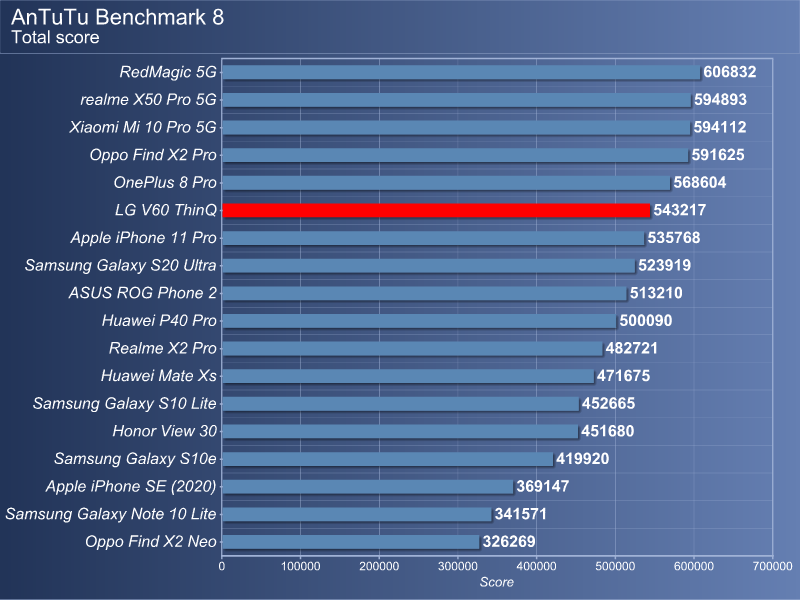This screenshot has height=600, width=800.
Task: Select the 'Huawei Mate Xs' label
Action: pos(159,376)
